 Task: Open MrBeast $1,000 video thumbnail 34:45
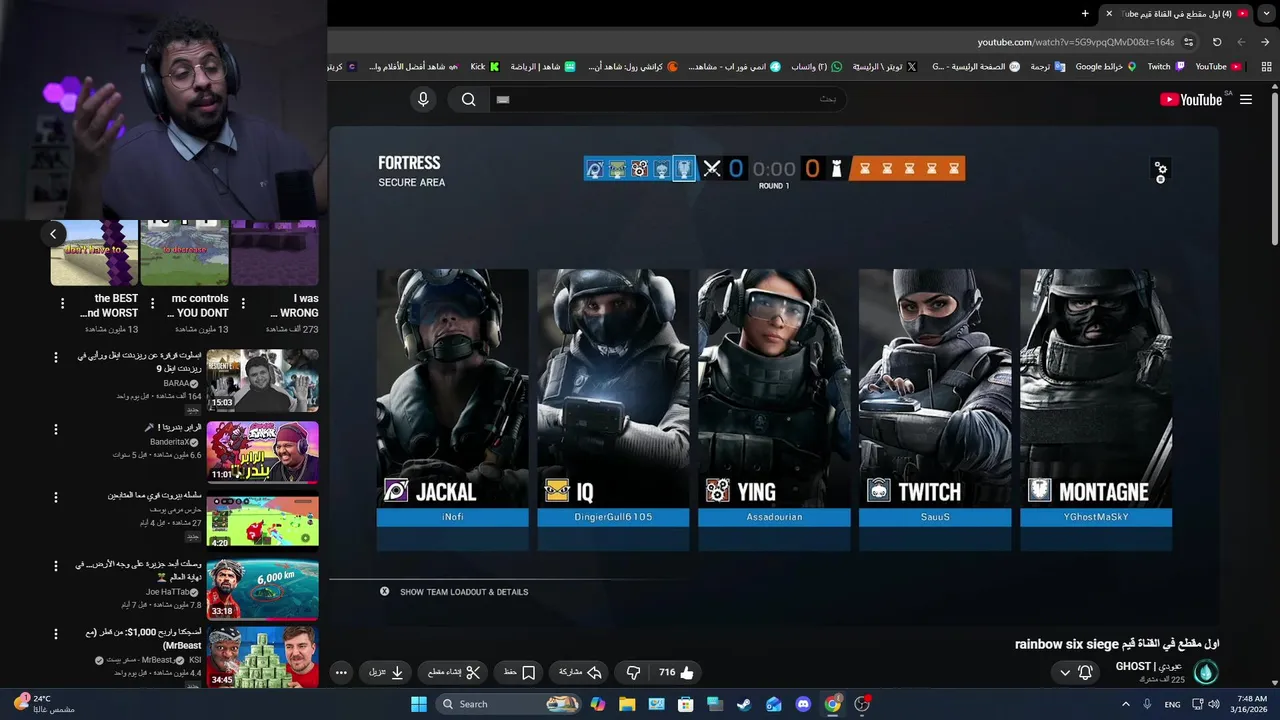pos(263,656)
